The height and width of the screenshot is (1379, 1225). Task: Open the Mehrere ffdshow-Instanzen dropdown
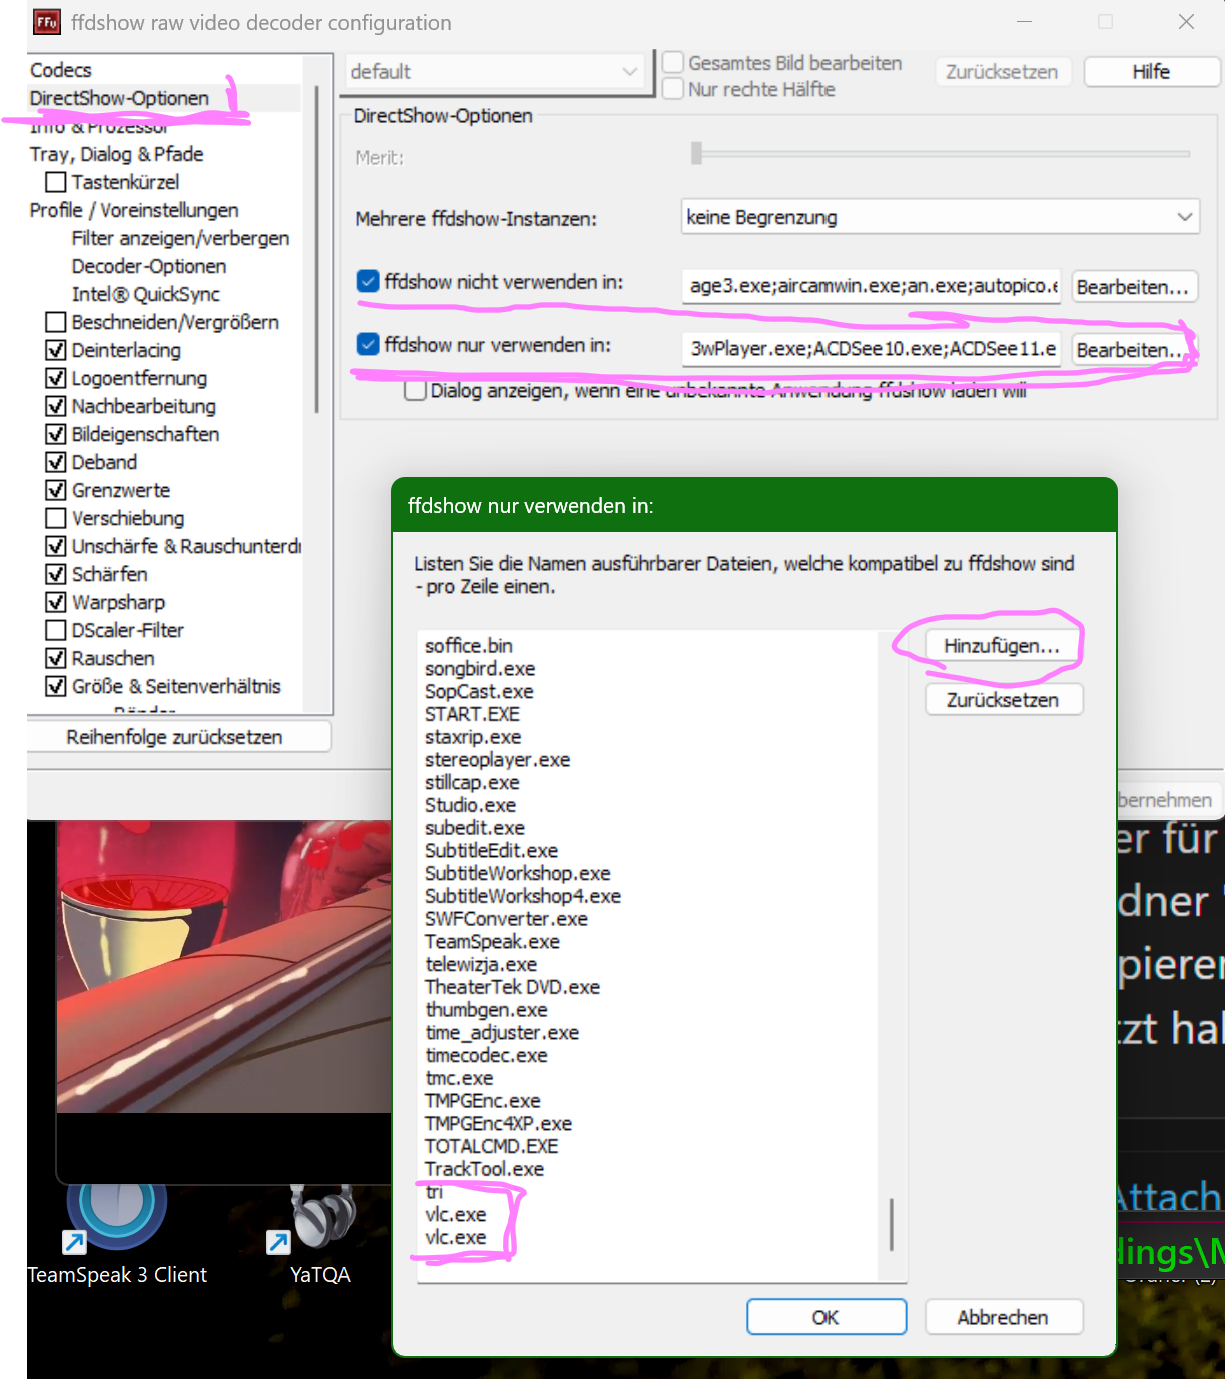pyautogui.click(x=940, y=217)
